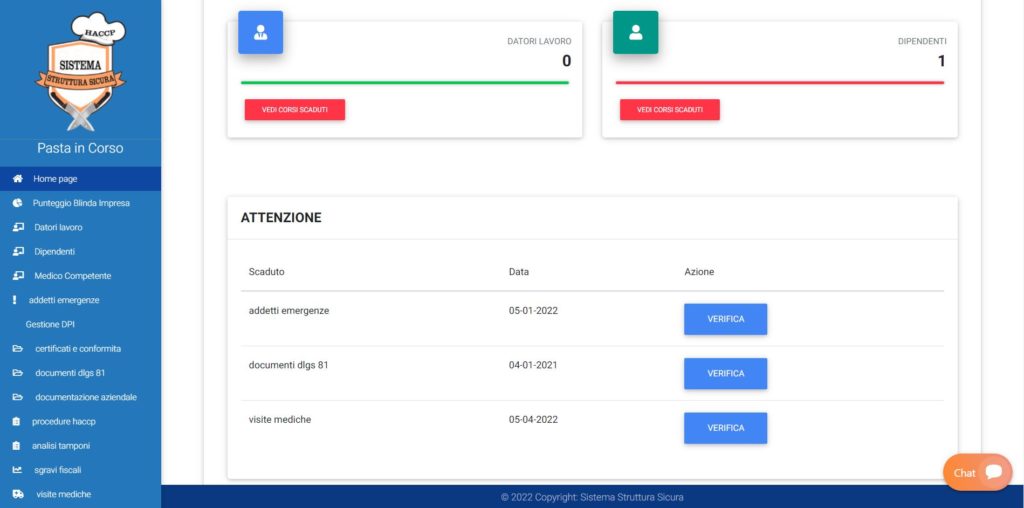Click documenti dlgs 81 cell in Attenzione table

tap(289, 365)
